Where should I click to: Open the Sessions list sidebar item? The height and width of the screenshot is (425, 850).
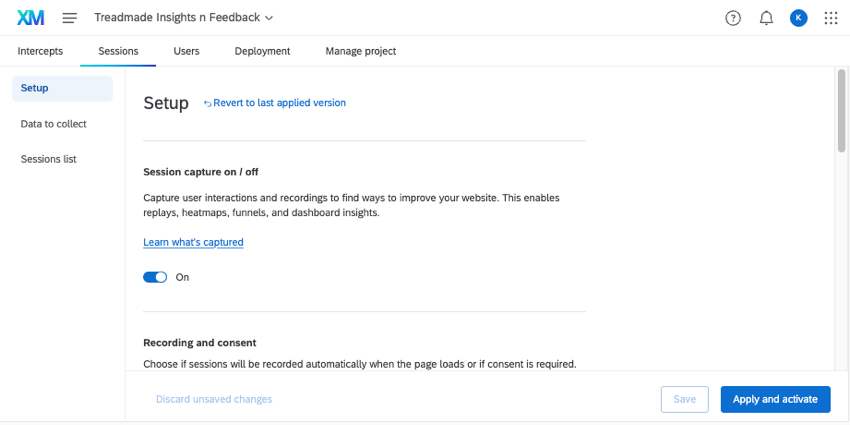[49, 159]
